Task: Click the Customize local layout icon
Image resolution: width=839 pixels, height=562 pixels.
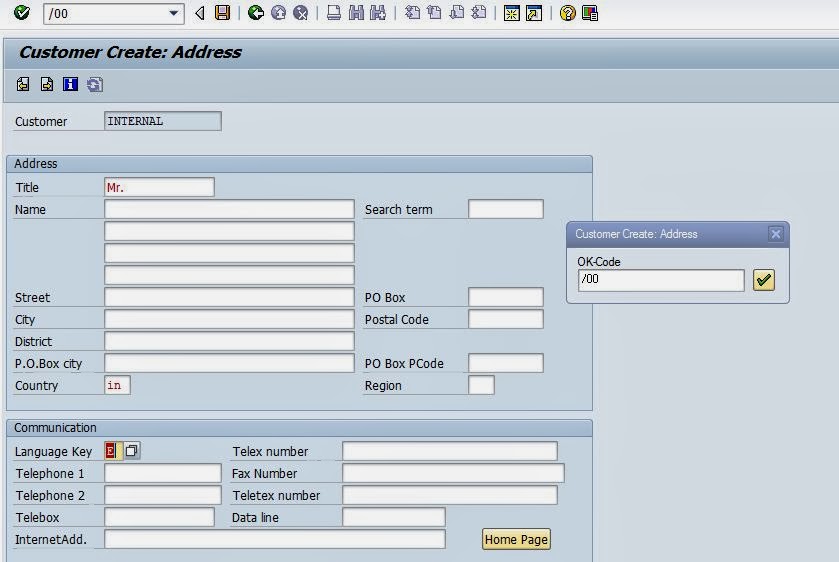Action: (590, 13)
